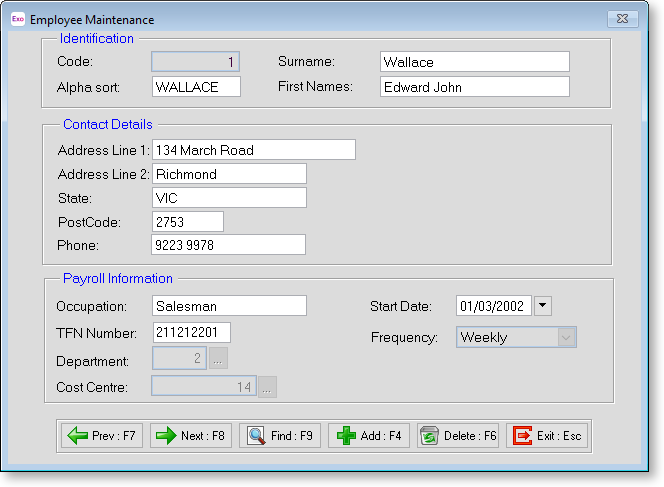Click the Exo application icon in title bar

(17, 19)
